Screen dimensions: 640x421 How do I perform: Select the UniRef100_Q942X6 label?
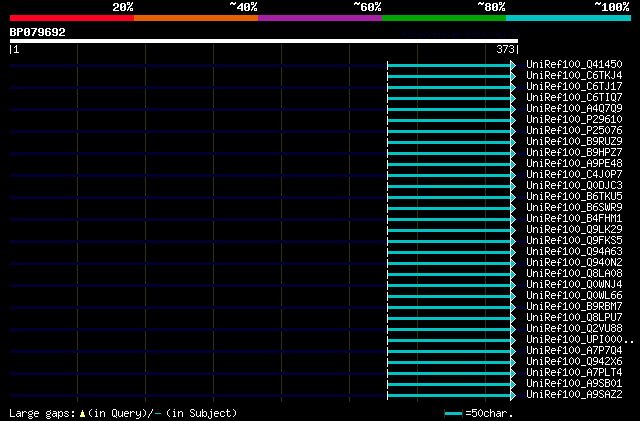coord(574,362)
